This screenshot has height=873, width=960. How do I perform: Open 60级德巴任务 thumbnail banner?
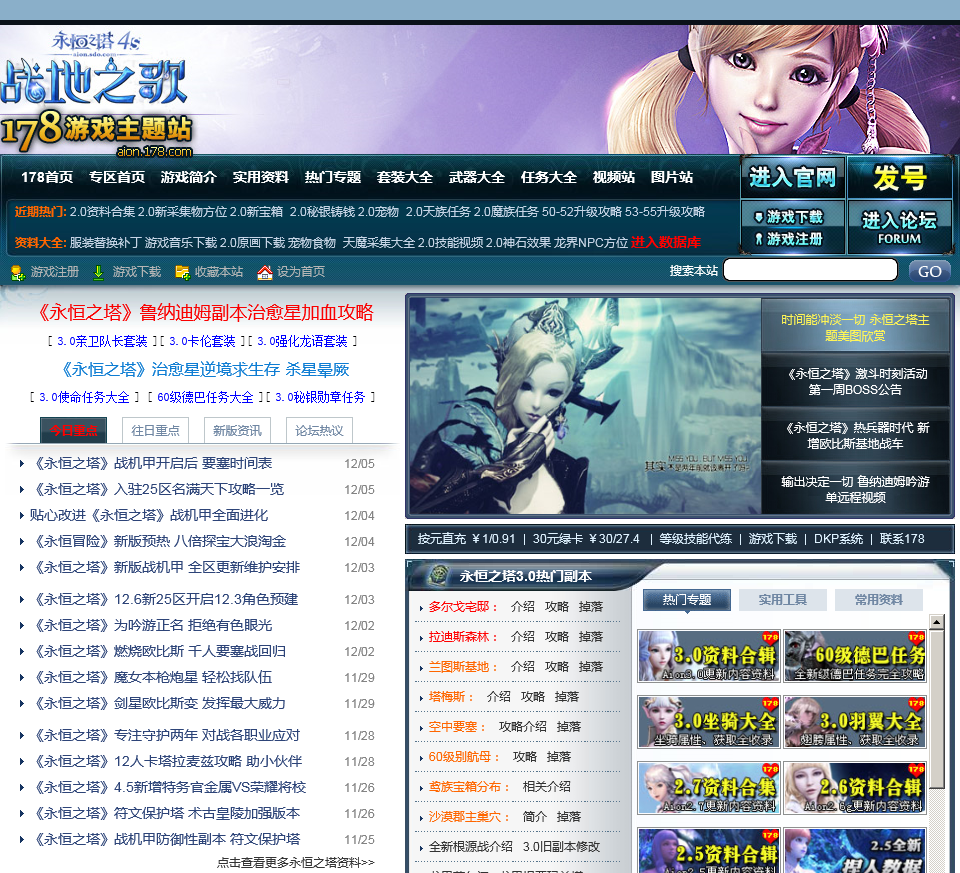855,656
